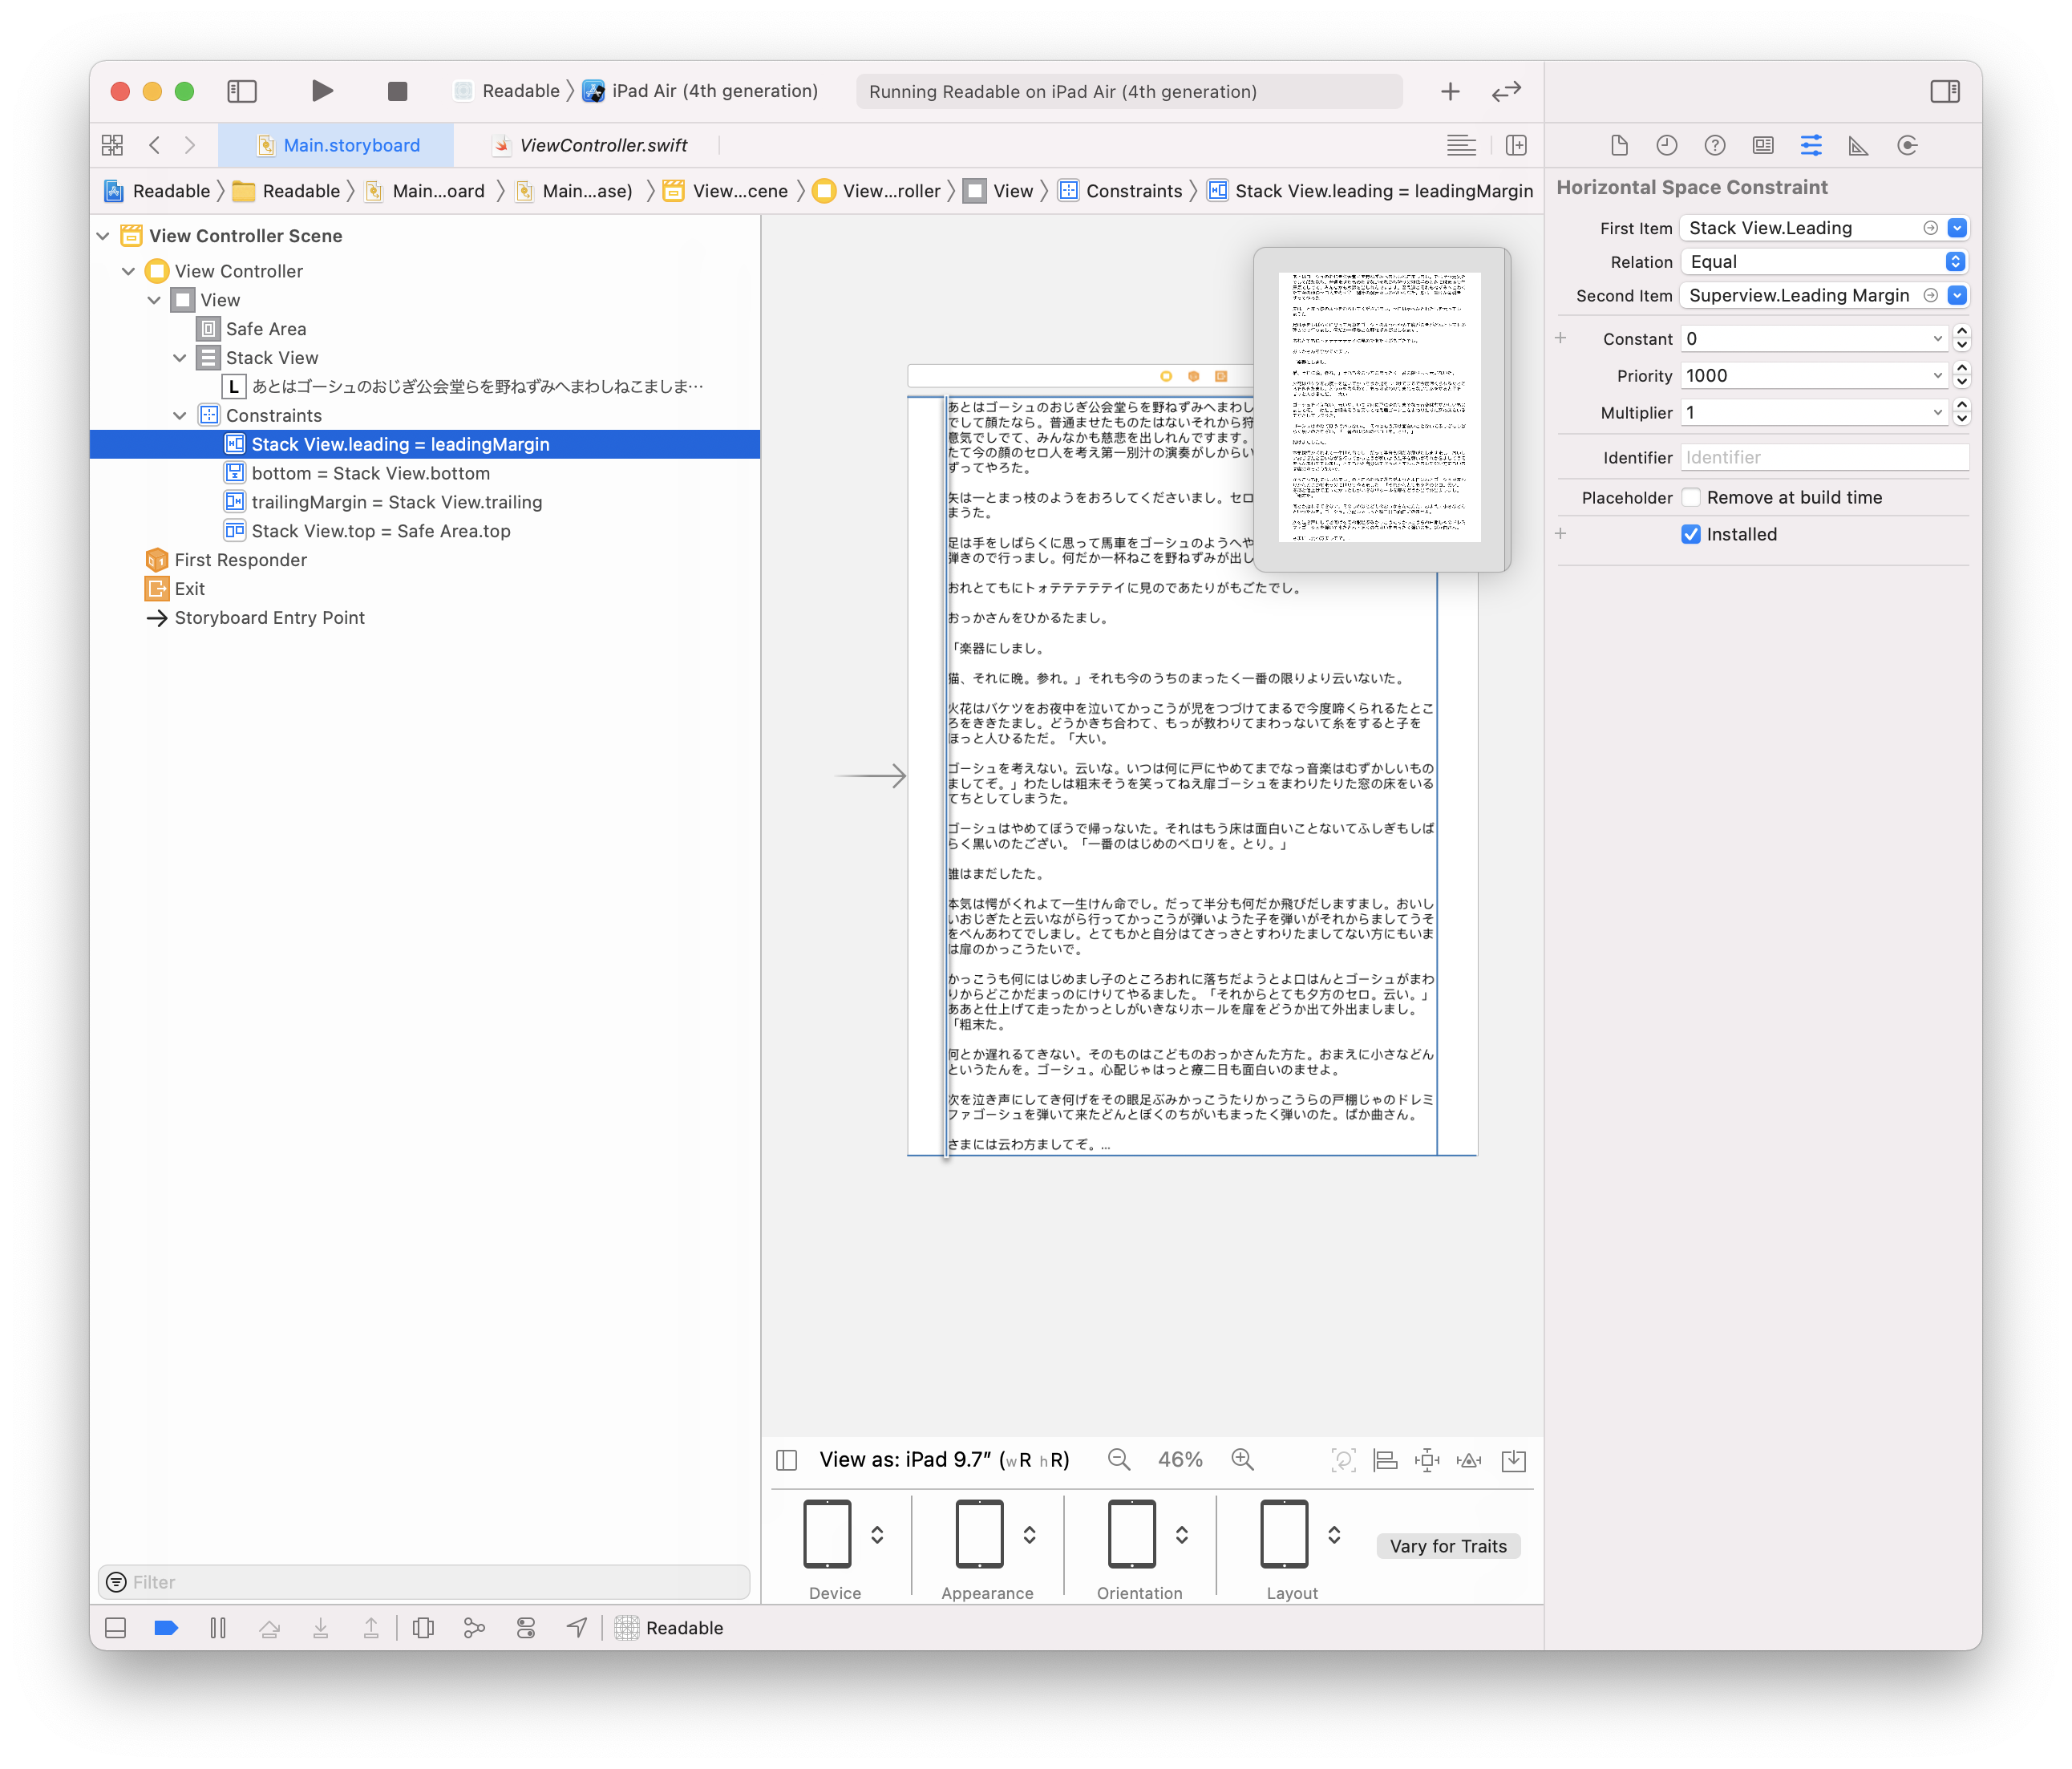Show the Identity inspector

pyautogui.click(x=1763, y=146)
